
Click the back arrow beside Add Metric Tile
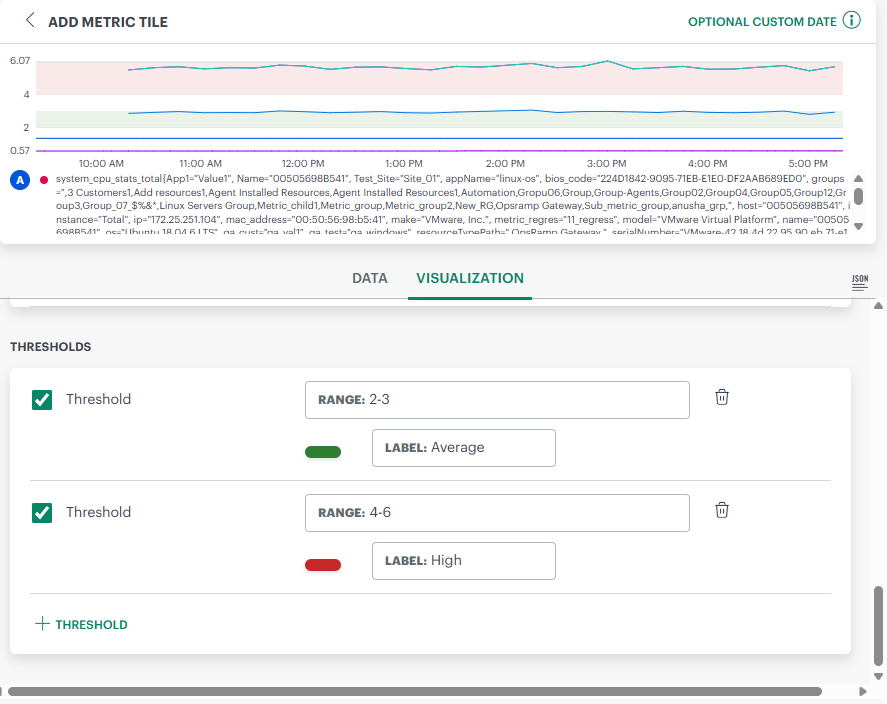click(x=30, y=21)
